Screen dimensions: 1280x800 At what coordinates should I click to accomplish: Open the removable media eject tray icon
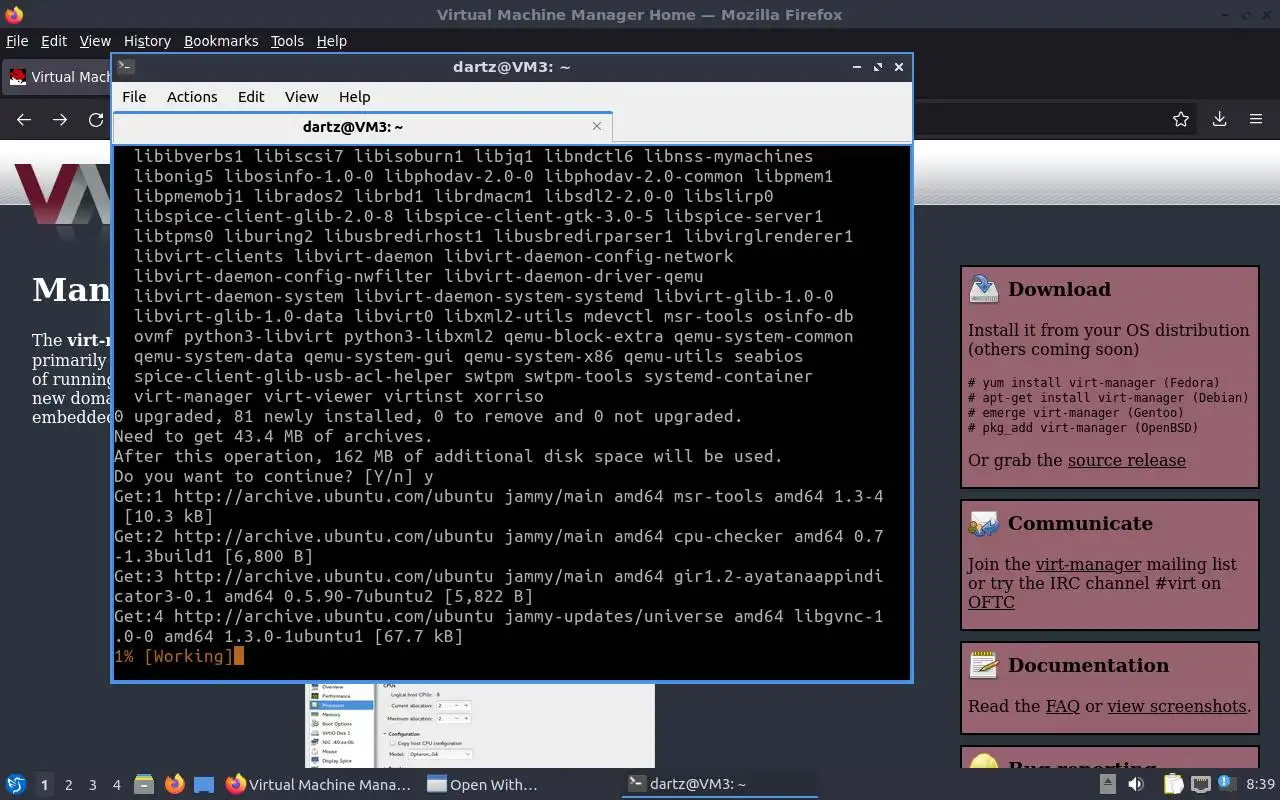point(1108,785)
